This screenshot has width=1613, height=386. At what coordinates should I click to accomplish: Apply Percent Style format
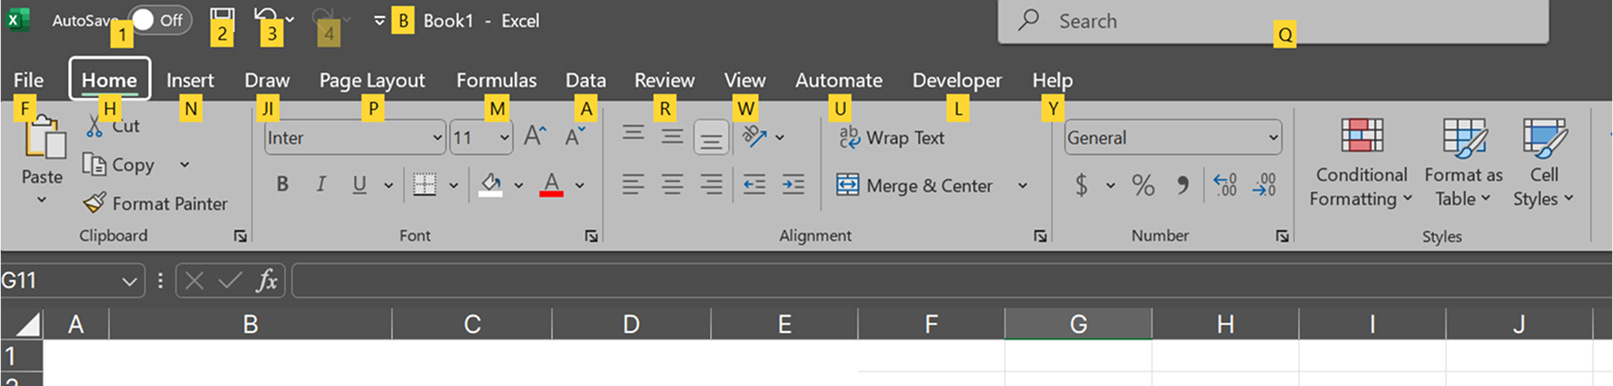point(1143,185)
